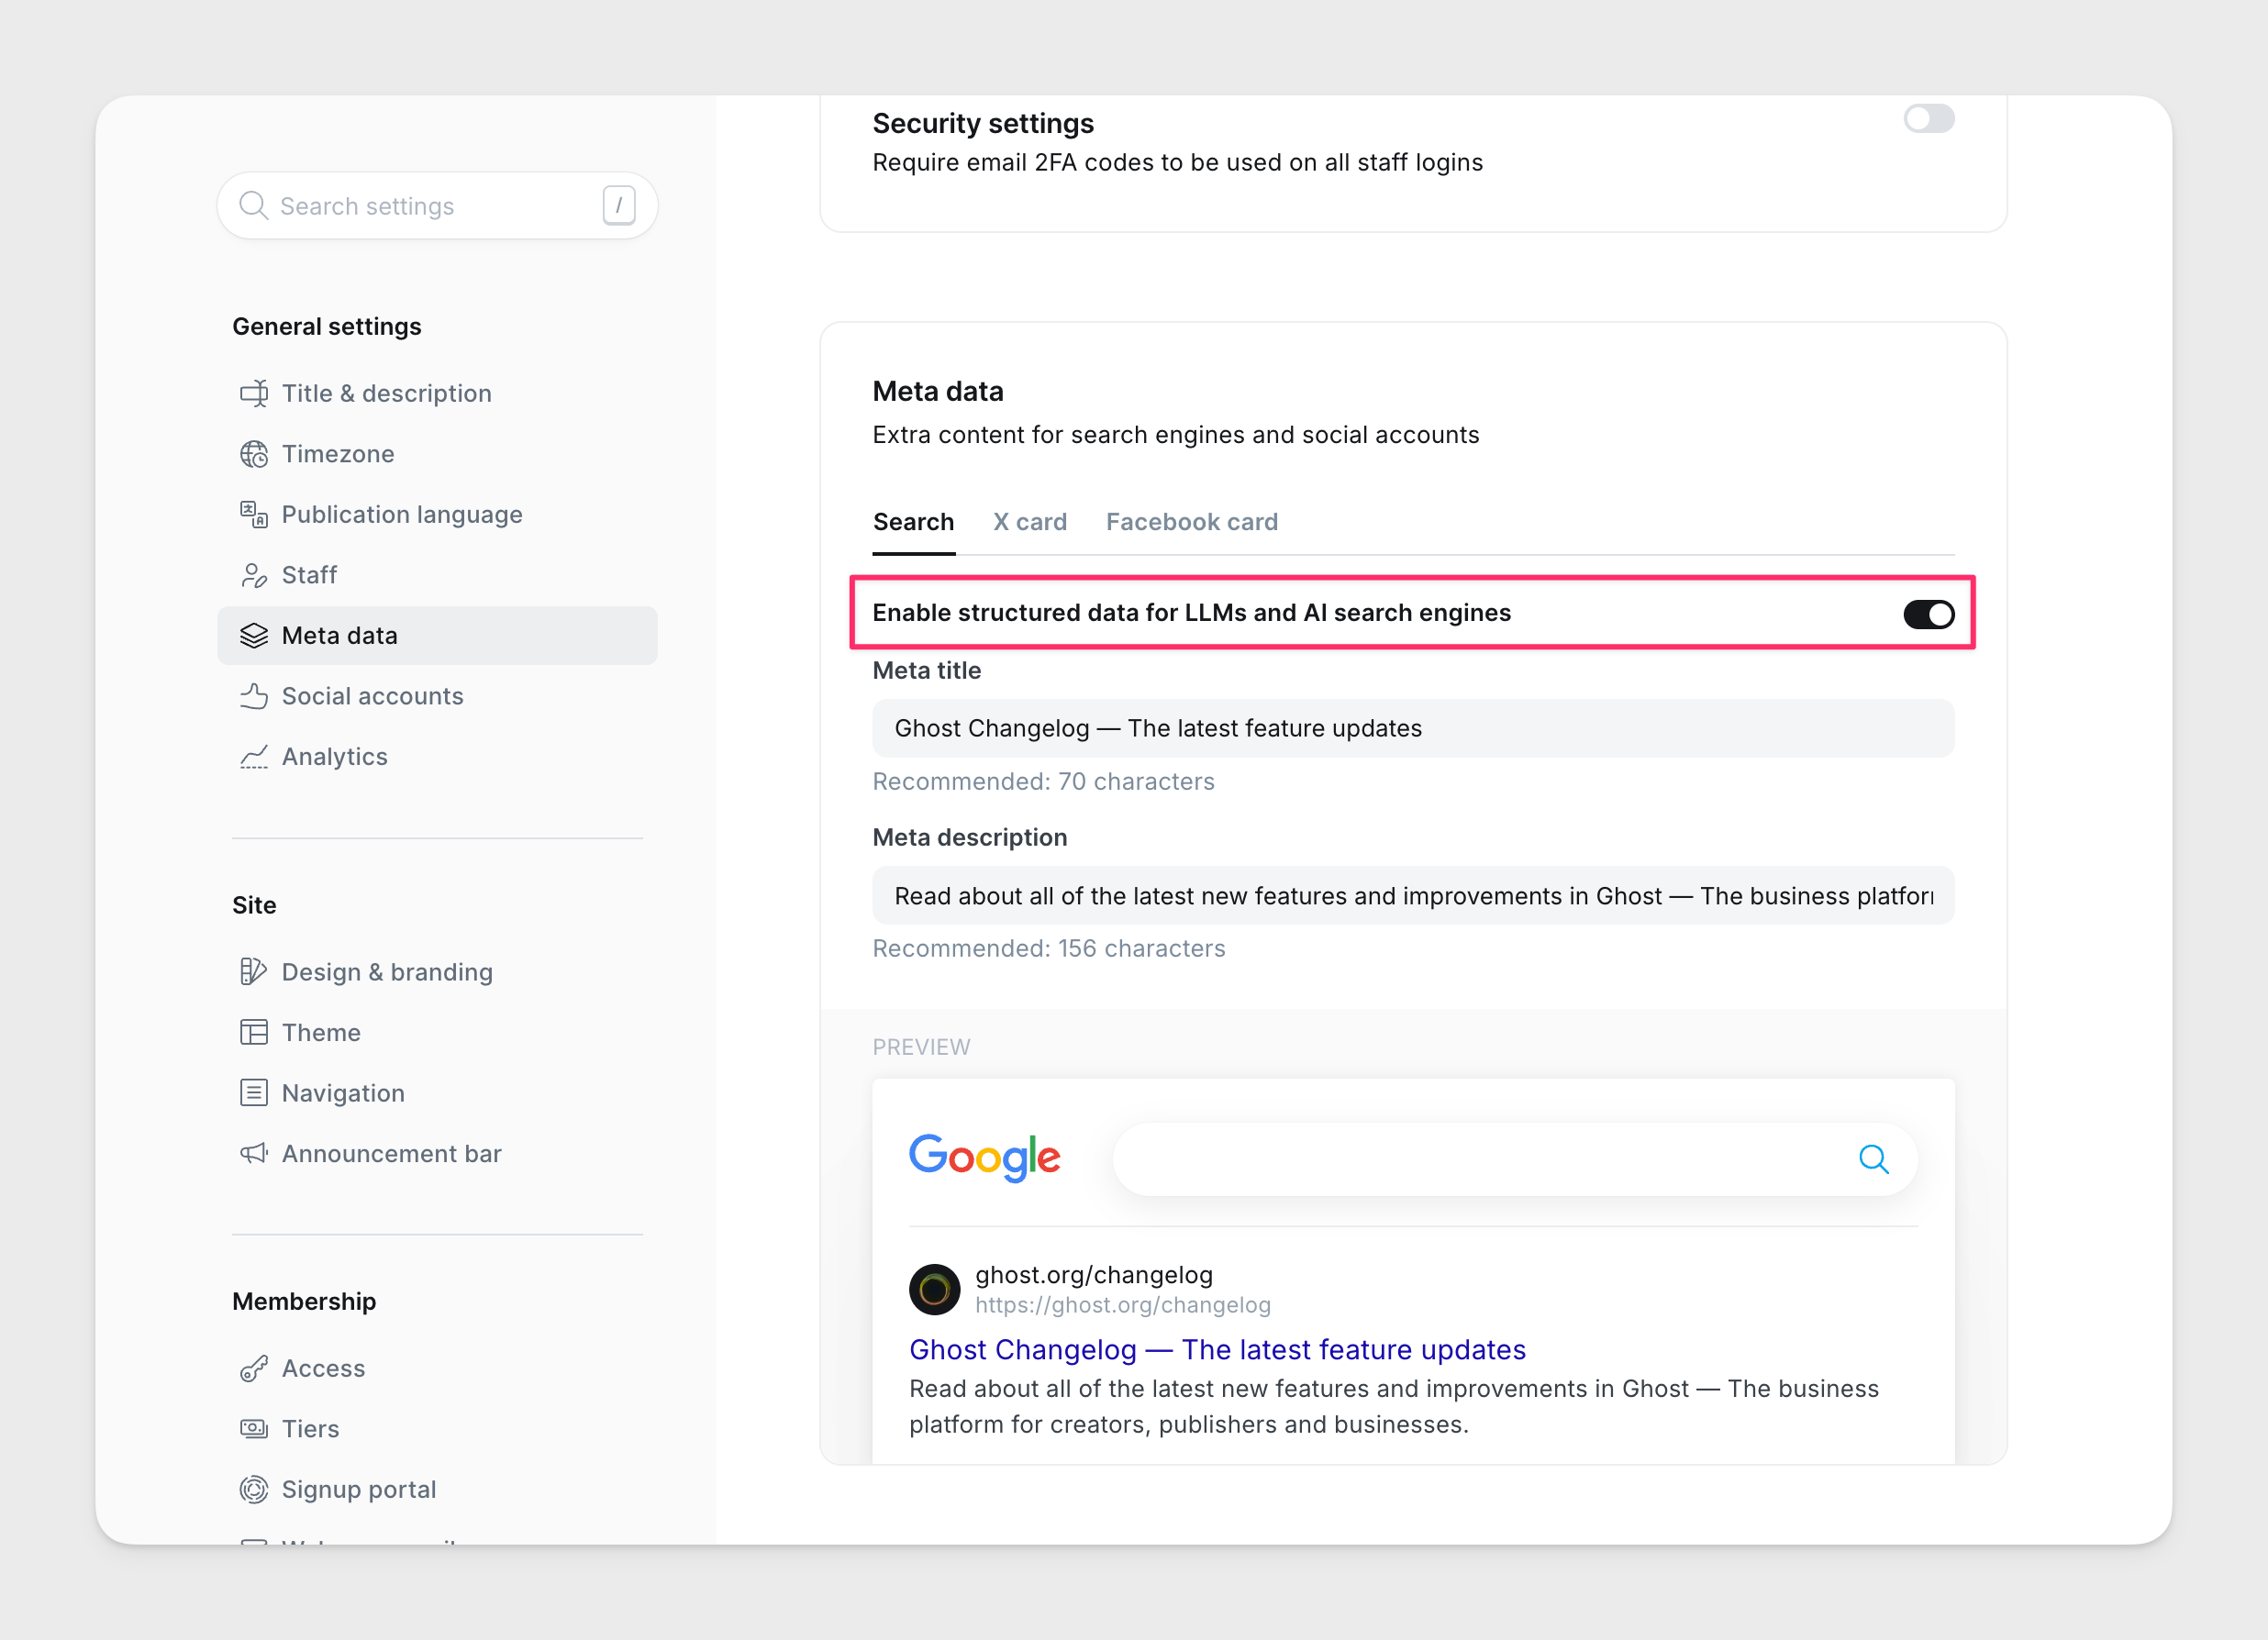The image size is (2268, 1640).
Task: Click the 'Recommended: 156 characters' hint
Action: pyautogui.click(x=1049, y=949)
